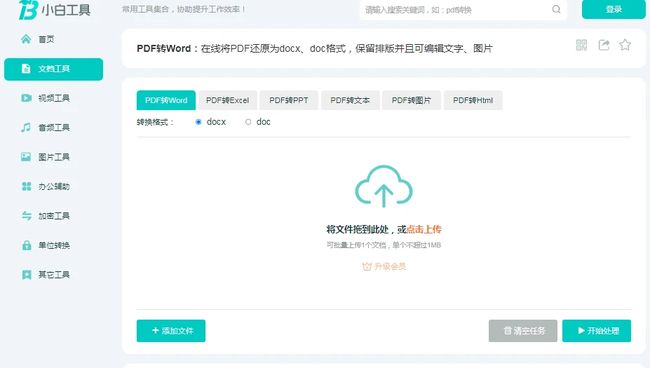Switch to the PDF转文本 tab
The height and width of the screenshot is (368, 650).
tap(350, 100)
